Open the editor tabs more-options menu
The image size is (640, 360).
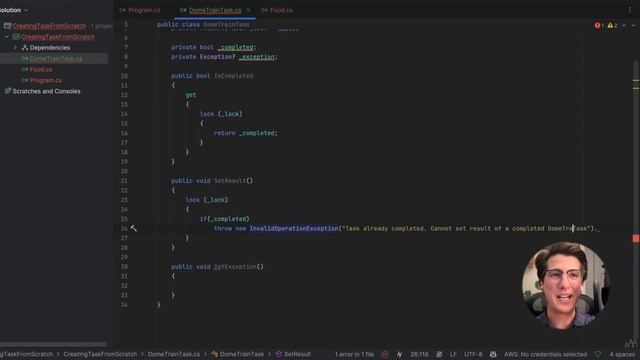[x=630, y=10]
